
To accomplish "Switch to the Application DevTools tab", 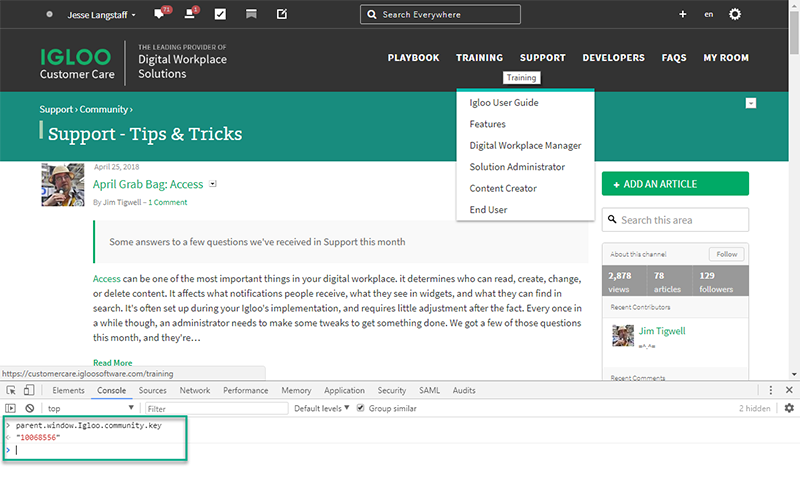I will [x=344, y=390].
